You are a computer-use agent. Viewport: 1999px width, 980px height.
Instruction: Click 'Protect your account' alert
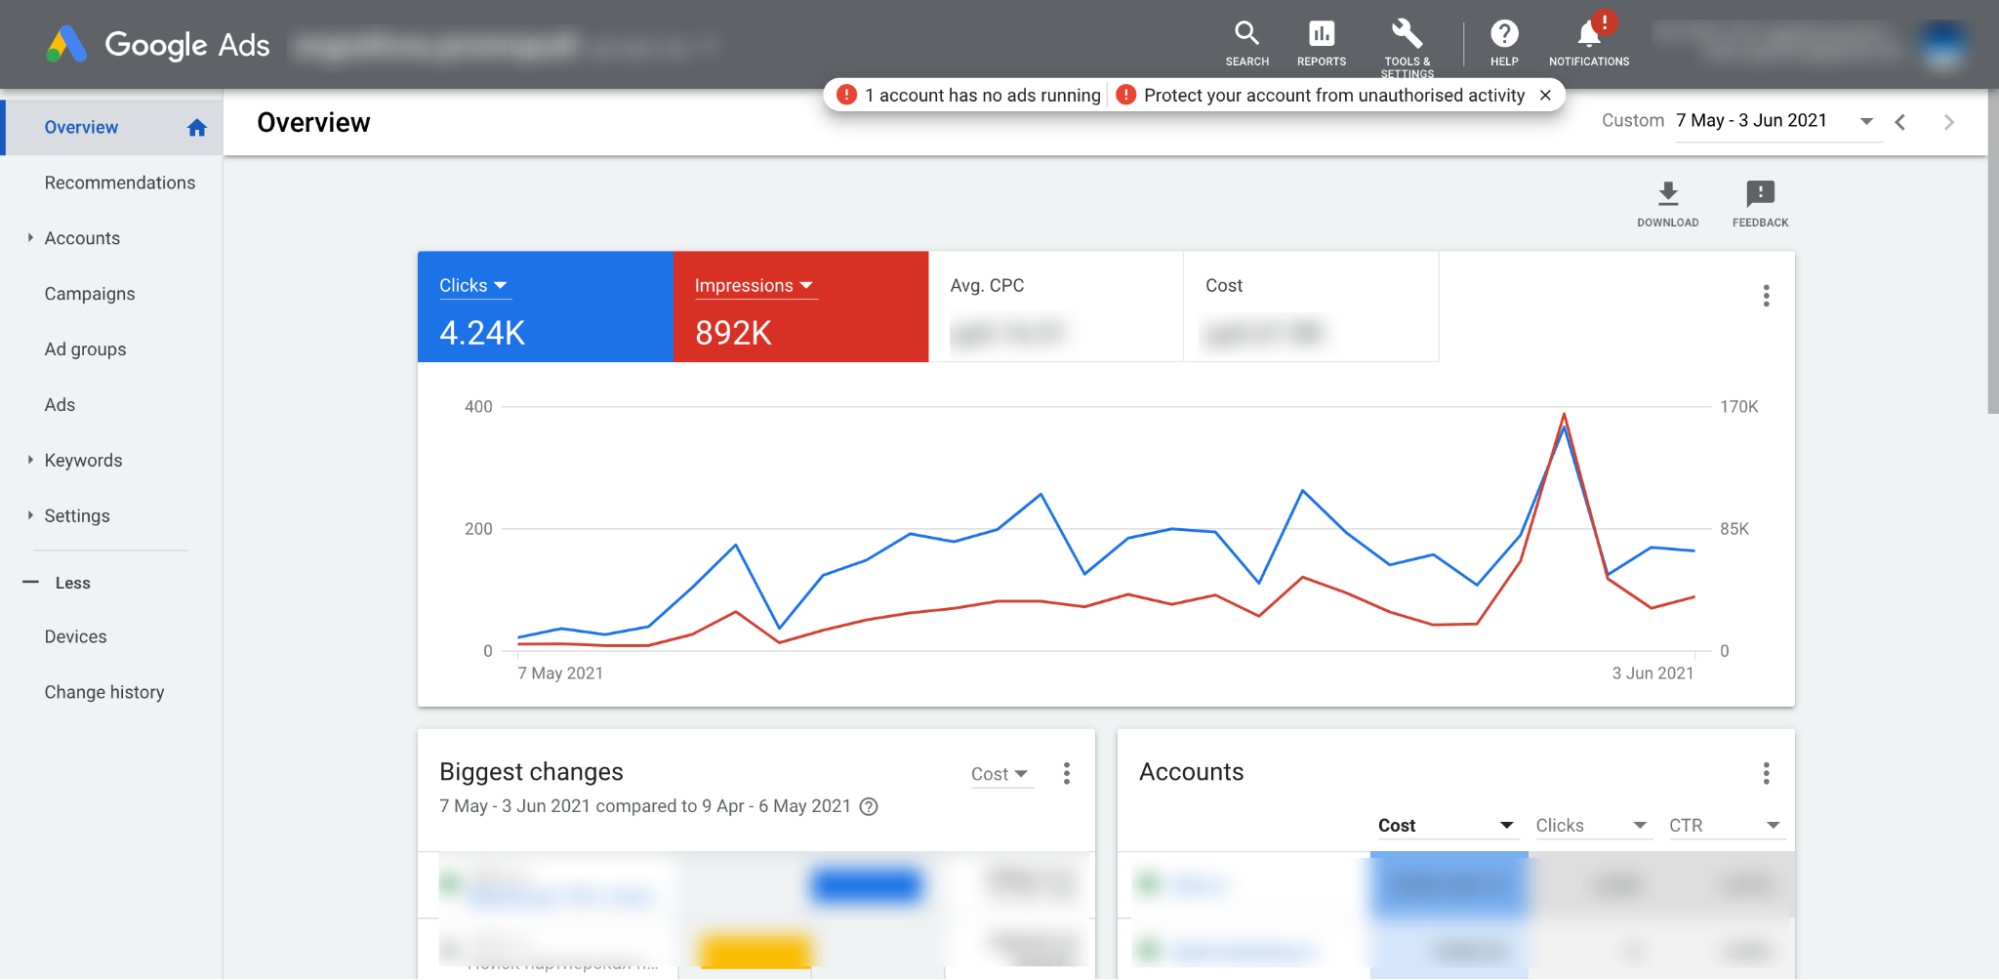coord(1323,95)
